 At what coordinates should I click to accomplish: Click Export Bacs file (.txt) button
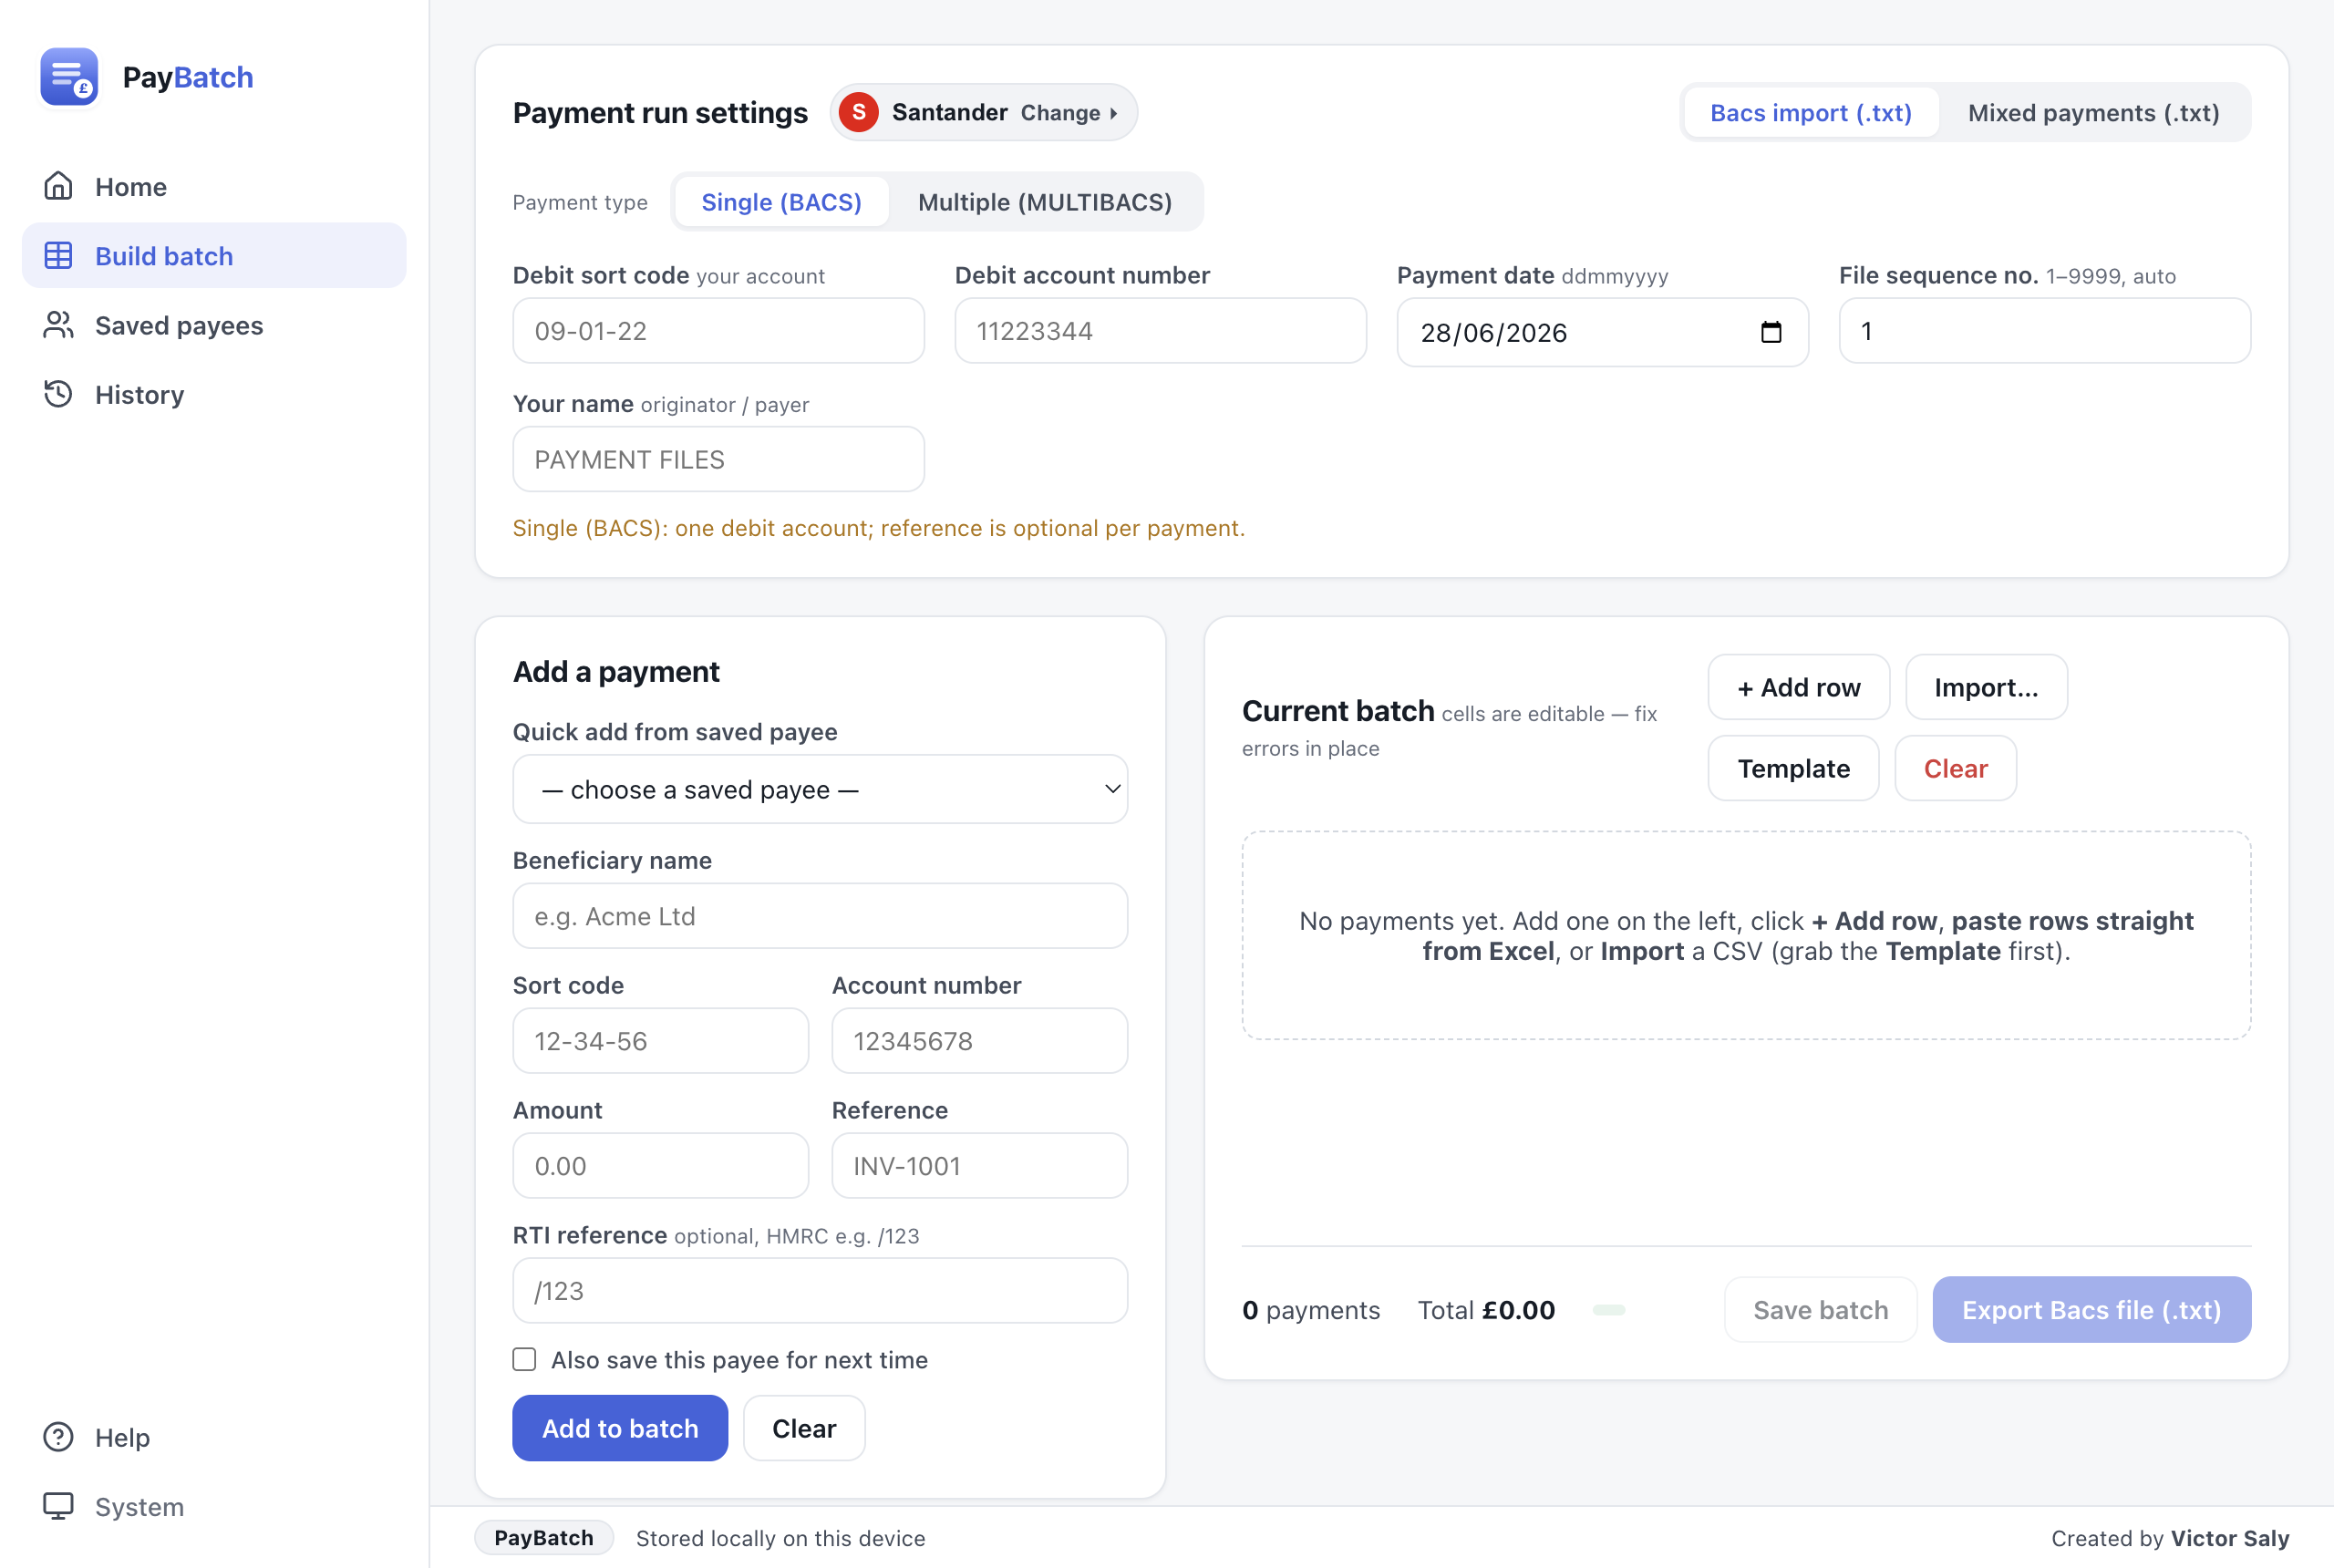pos(2091,1309)
